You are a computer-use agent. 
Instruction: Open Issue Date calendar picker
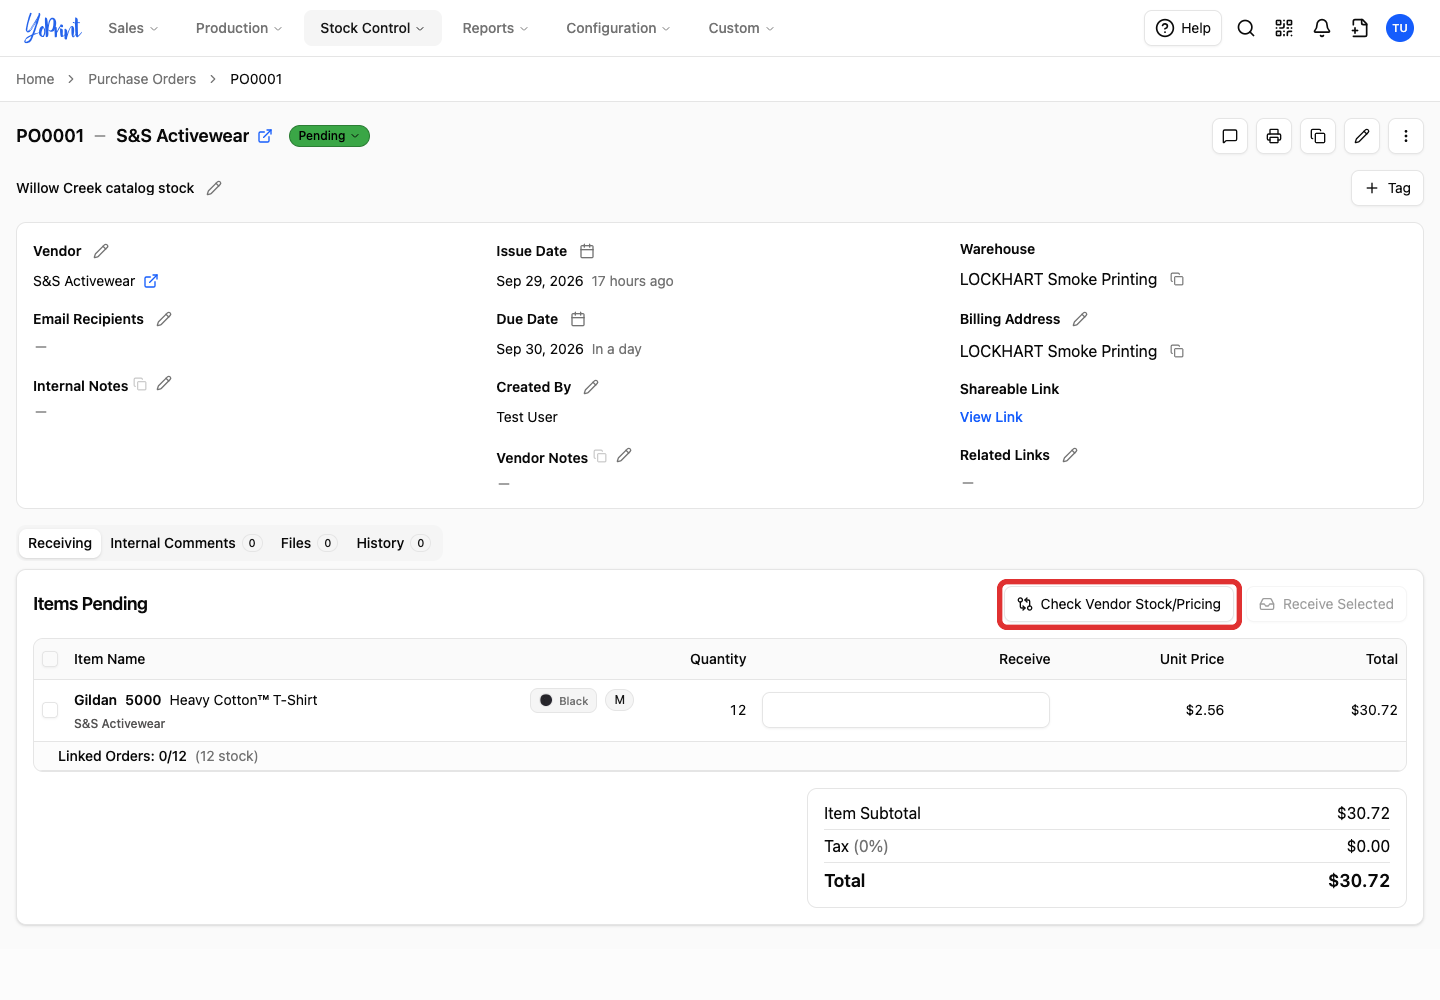[587, 251]
